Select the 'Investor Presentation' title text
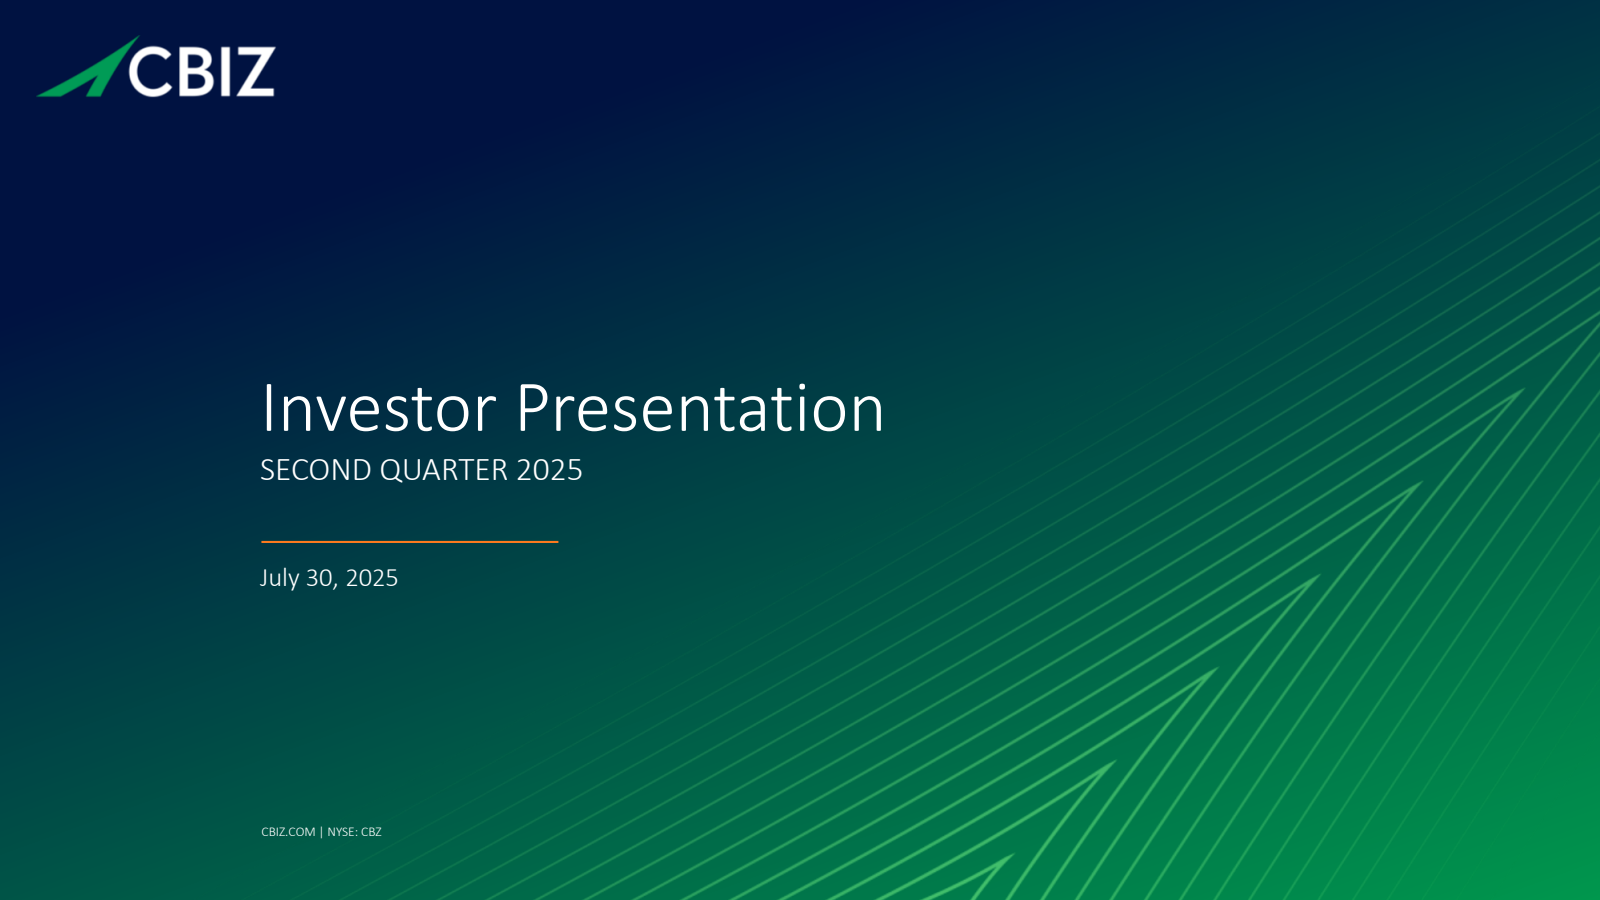The image size is (1600, 900). (x=572, y=408)
